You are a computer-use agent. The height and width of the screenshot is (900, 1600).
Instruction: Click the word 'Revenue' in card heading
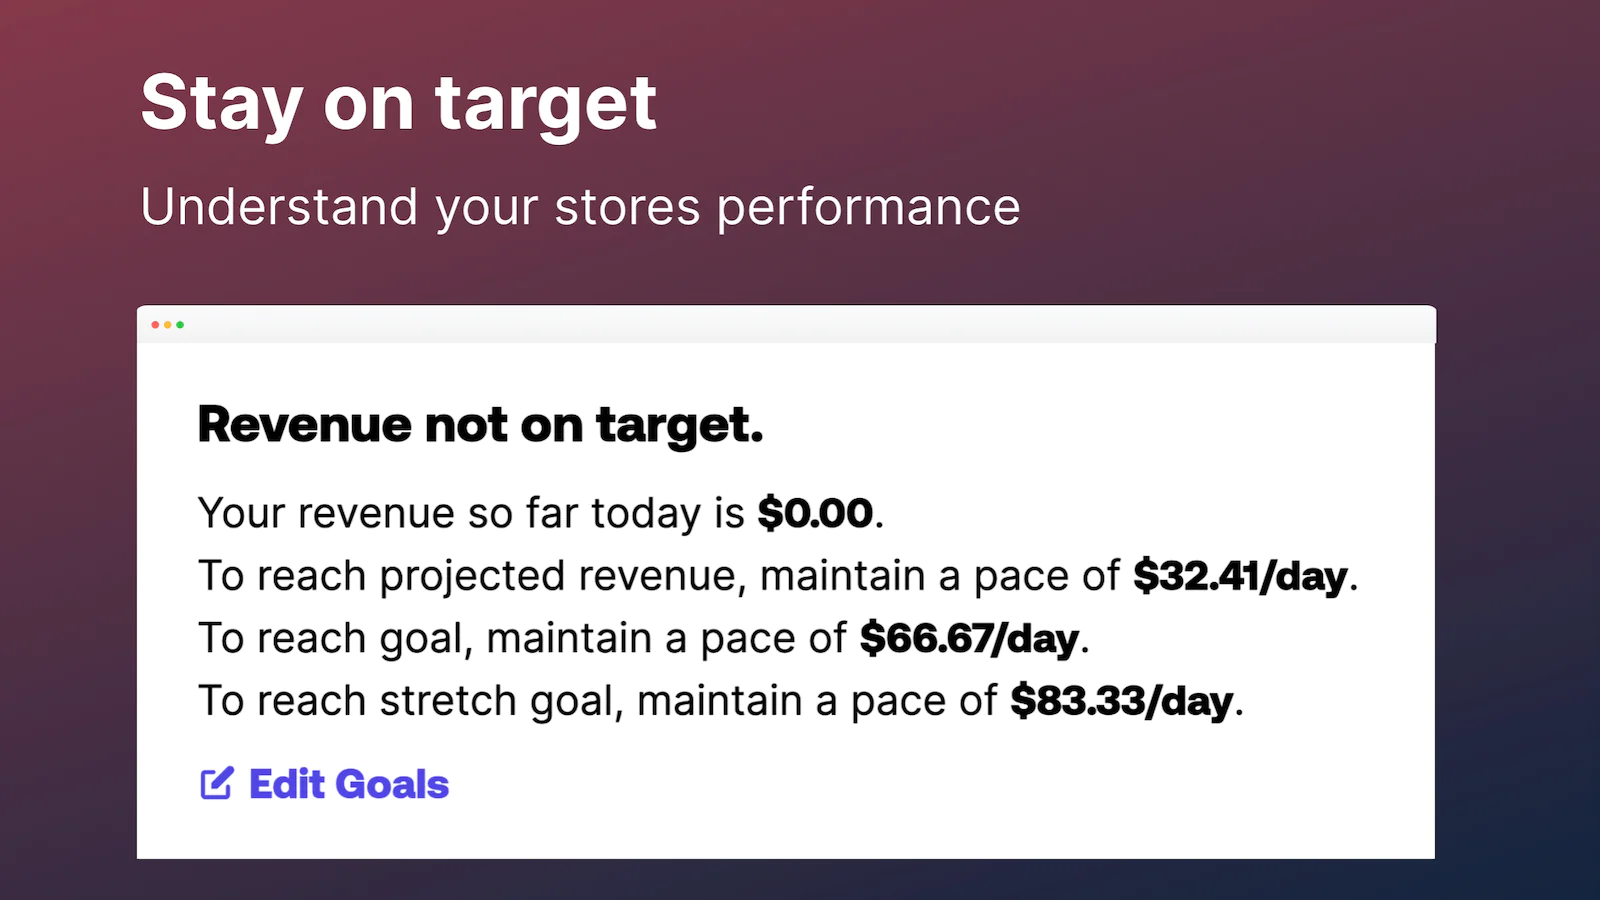[x=305, y=424]
